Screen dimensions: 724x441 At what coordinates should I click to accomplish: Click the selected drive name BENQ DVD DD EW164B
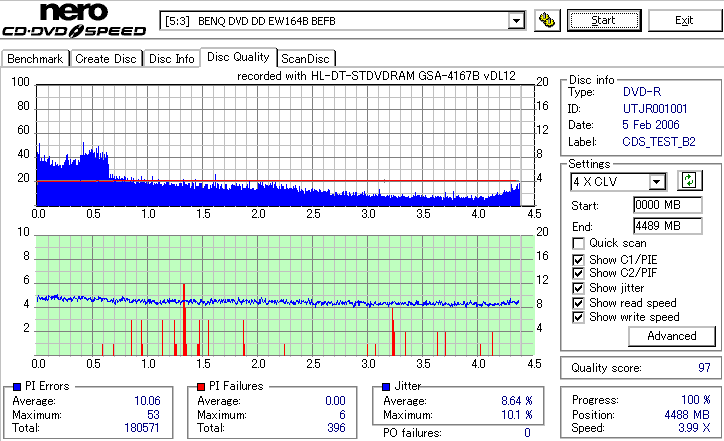pyautogui.click(x=266, y=21)
